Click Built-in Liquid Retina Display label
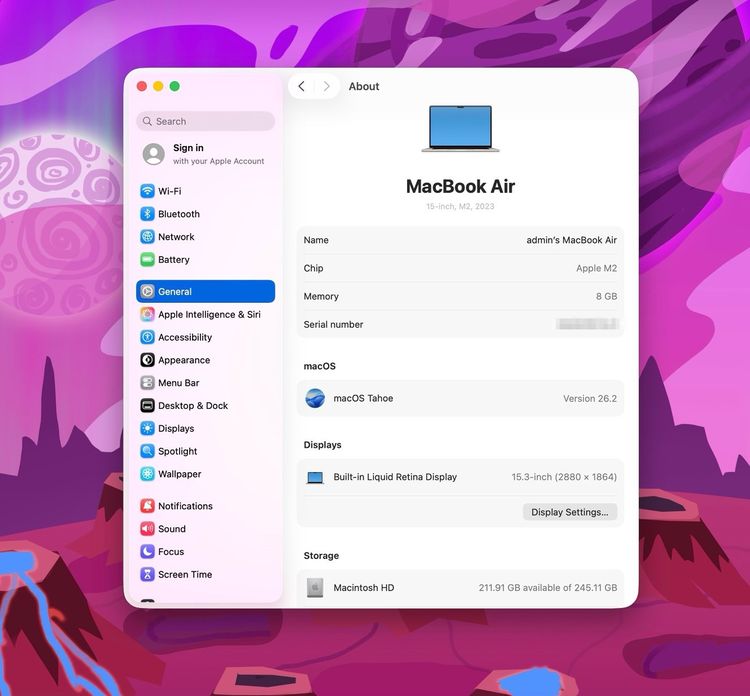Viewport: 750px width, 696px height. pos(395,477)
